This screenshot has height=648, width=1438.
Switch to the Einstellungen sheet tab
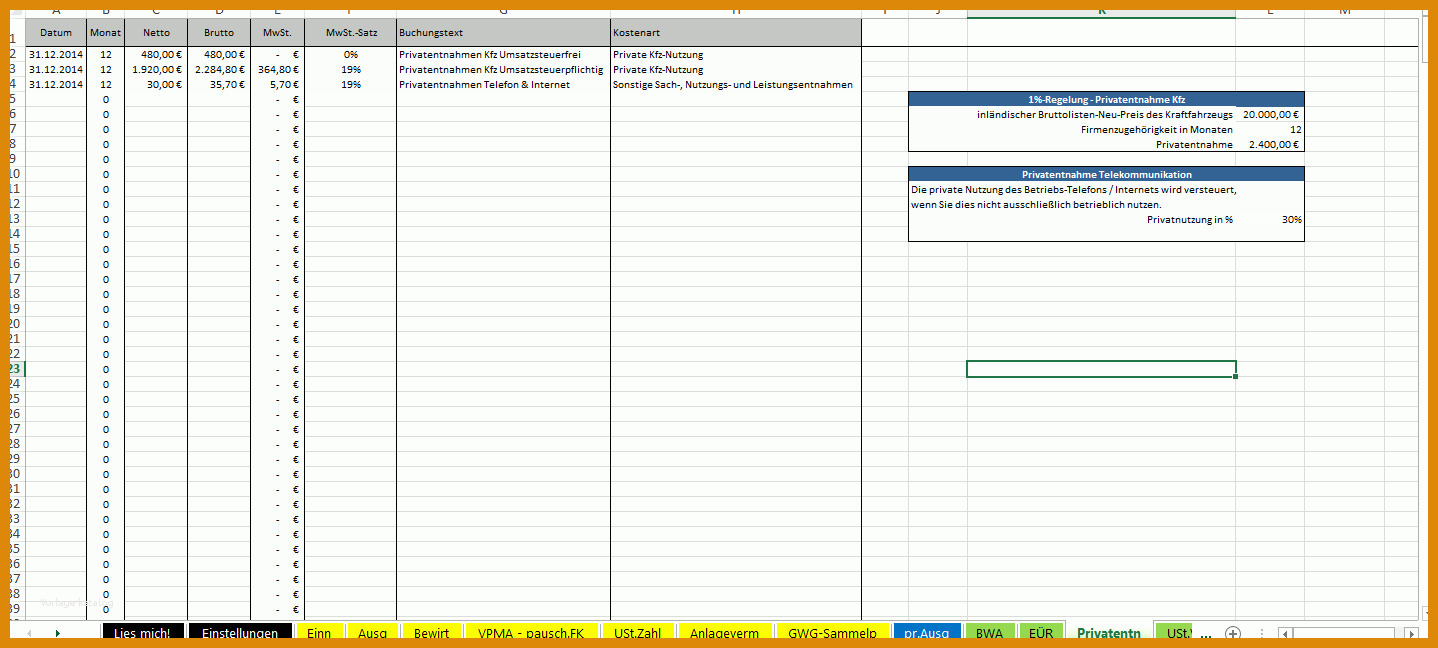(240, 633)
